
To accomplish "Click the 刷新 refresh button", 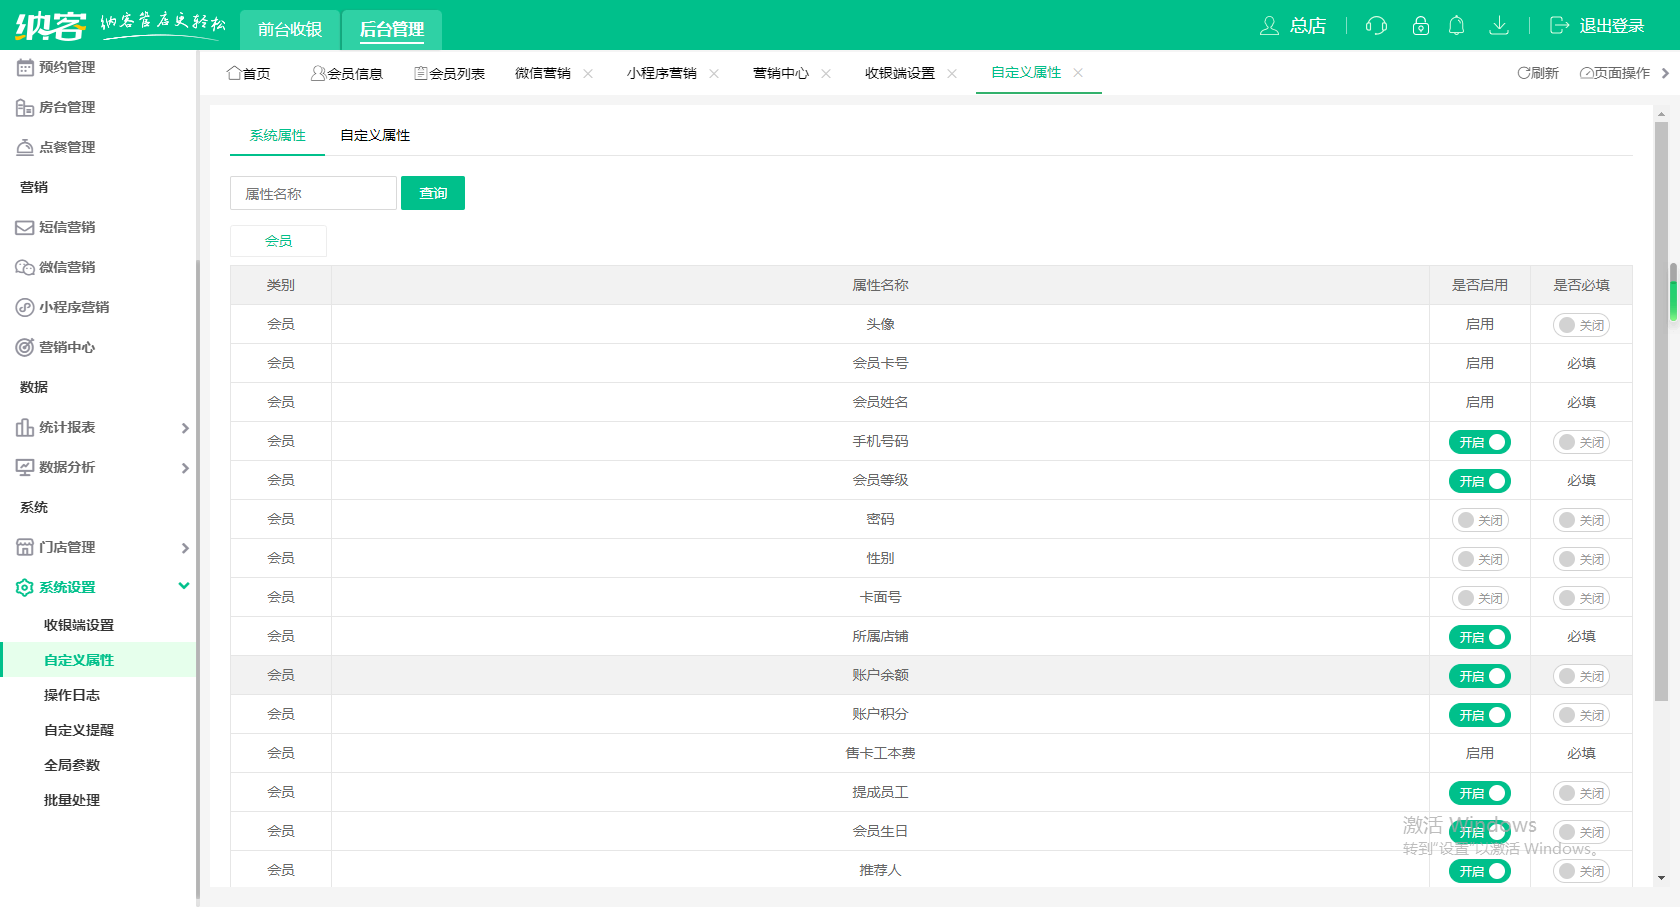I will [x=1538, y=73].
